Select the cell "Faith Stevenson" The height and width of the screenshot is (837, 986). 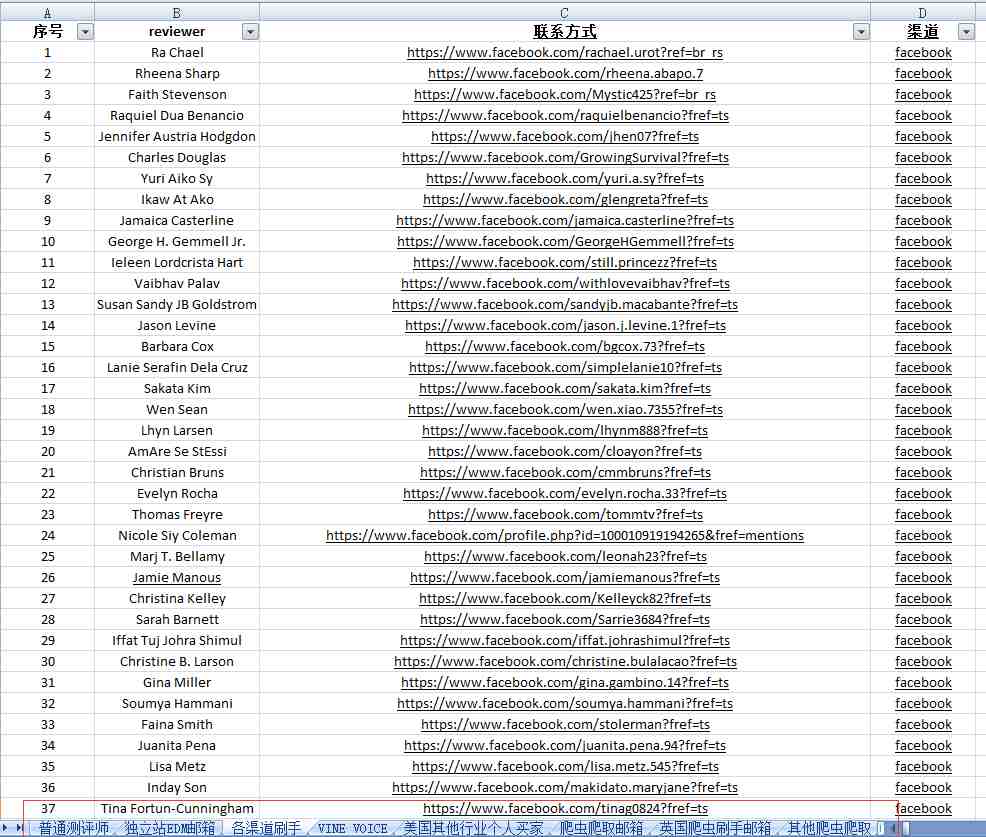[177, 95]
